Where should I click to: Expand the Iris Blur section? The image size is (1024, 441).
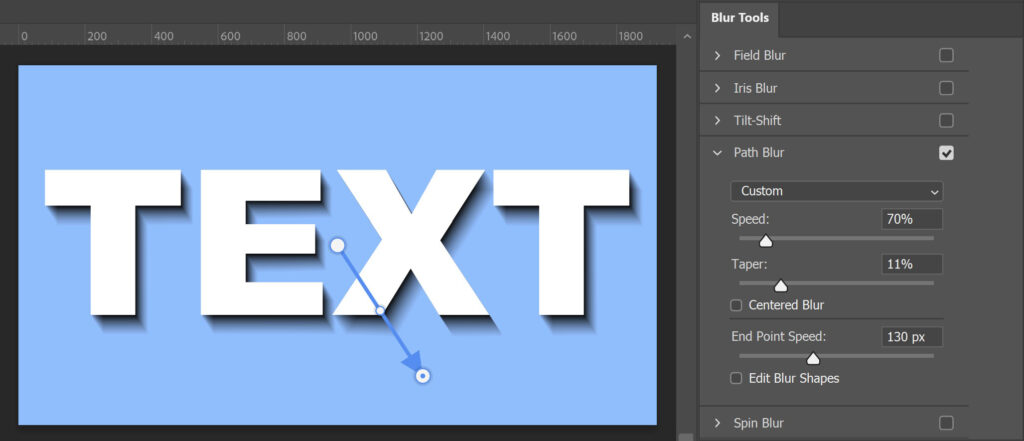click(718, 88)
